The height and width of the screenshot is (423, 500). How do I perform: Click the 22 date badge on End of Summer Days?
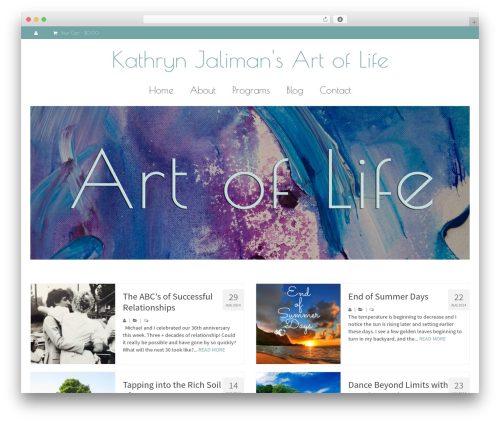(x=459, y=300)
